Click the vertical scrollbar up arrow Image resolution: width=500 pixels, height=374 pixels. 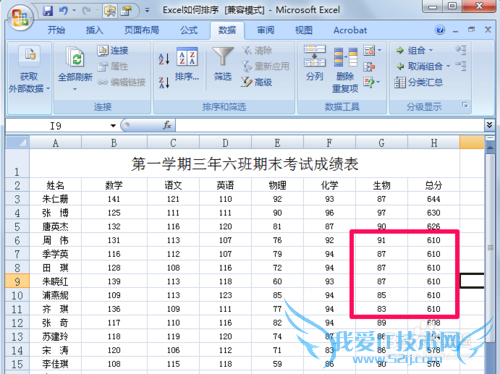coord(490,147)
